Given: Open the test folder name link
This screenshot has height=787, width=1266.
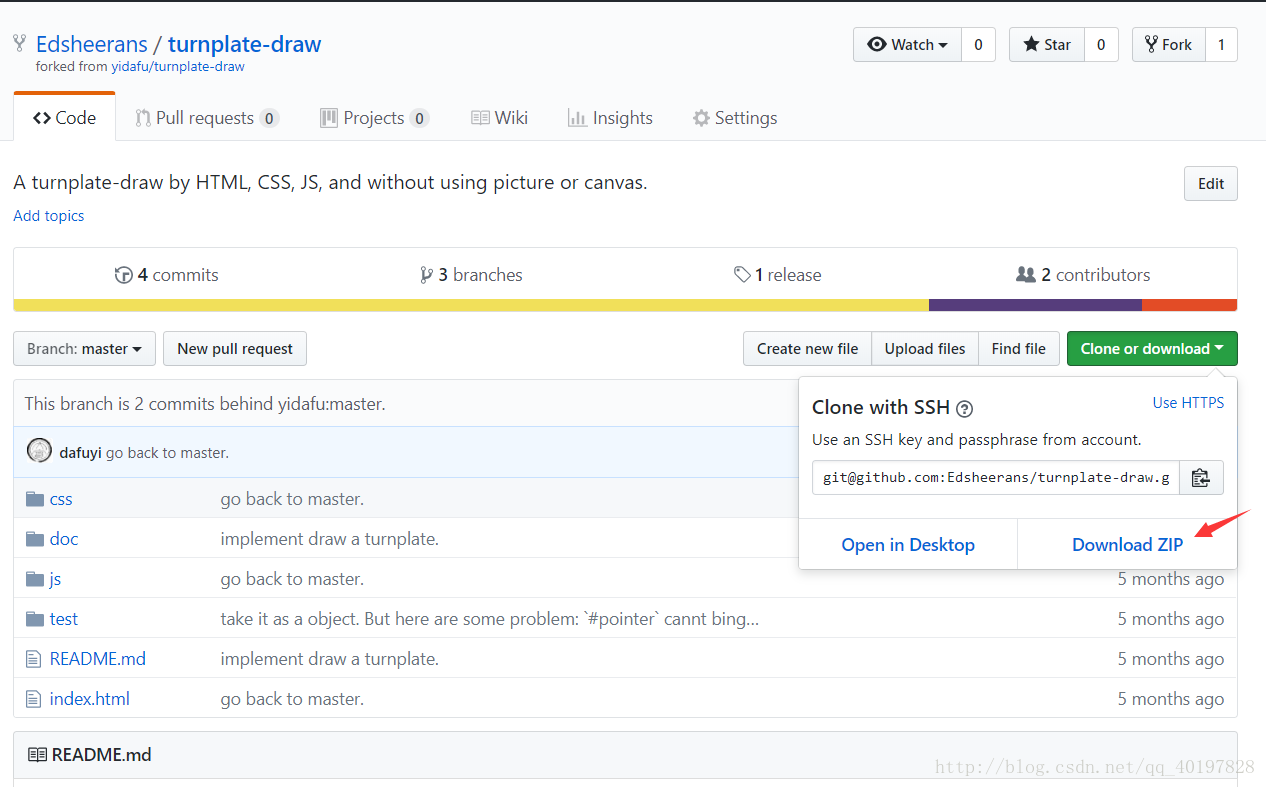Looking at the screenshot, I should tap(64, 619).
